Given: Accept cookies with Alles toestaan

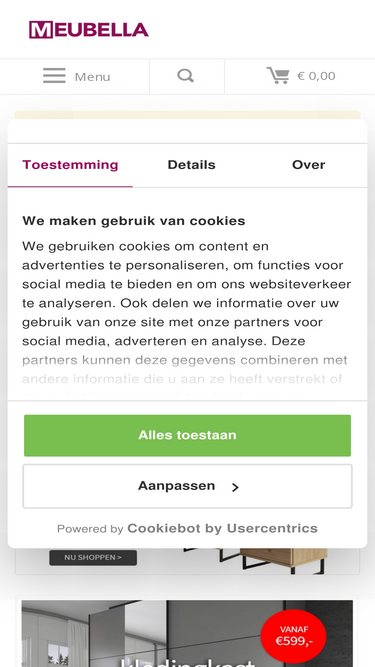Looking at the screenshot, I should click(188, 435).
